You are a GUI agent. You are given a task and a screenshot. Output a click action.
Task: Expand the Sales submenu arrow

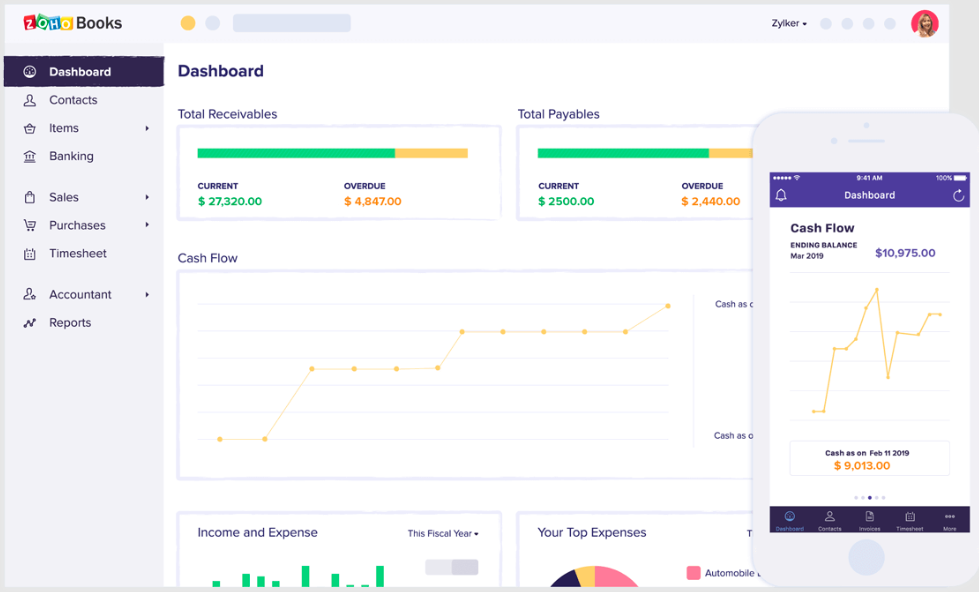[x=147, y=197]
